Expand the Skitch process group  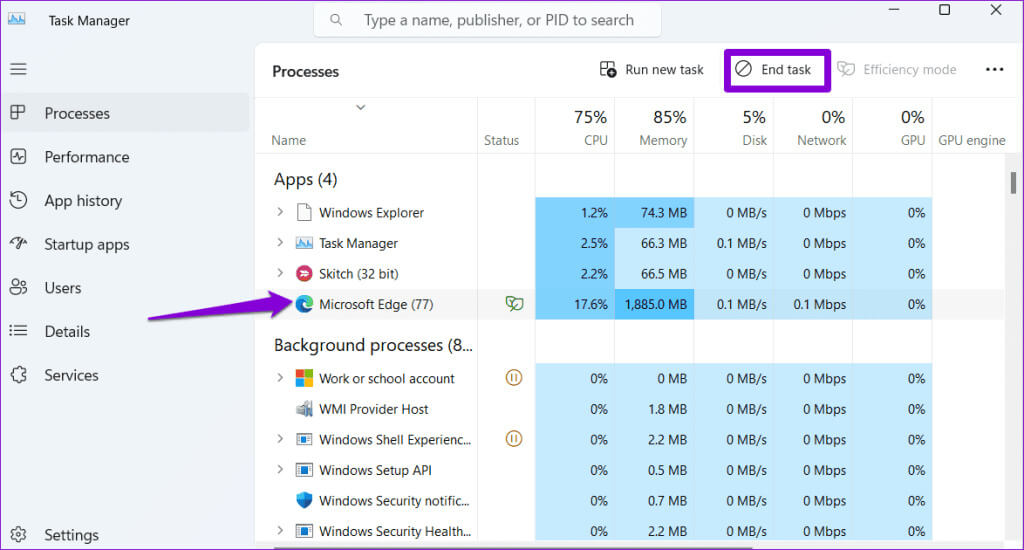click(x=280, y=274)
